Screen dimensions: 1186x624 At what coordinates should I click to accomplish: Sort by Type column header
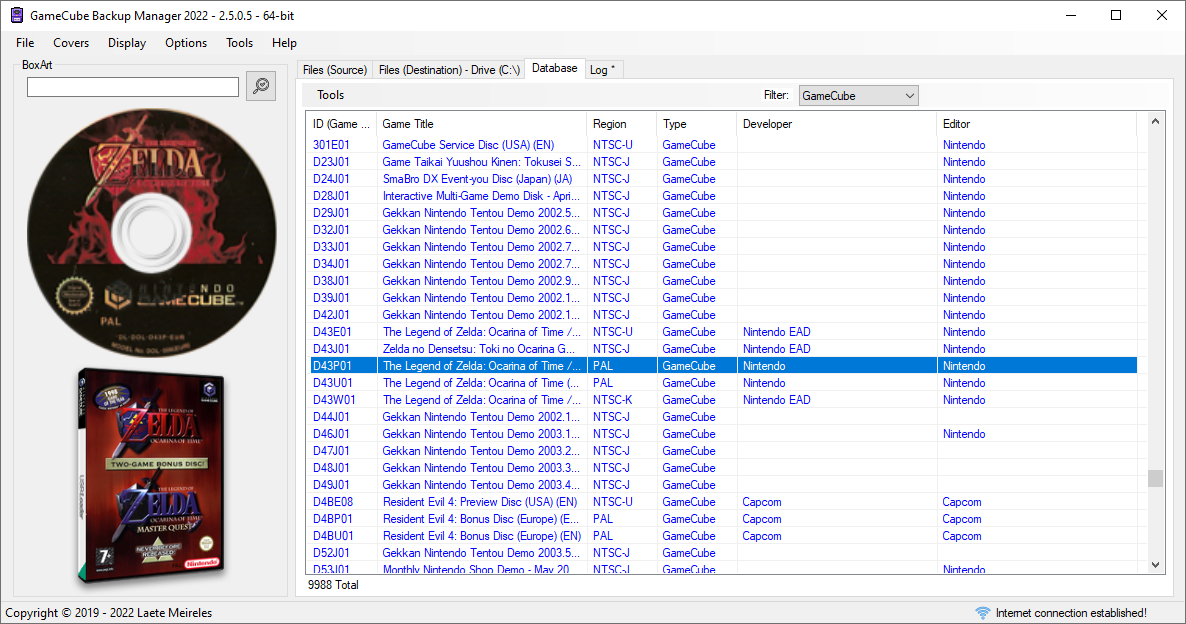pyautogui.click(x=697, y=124)
